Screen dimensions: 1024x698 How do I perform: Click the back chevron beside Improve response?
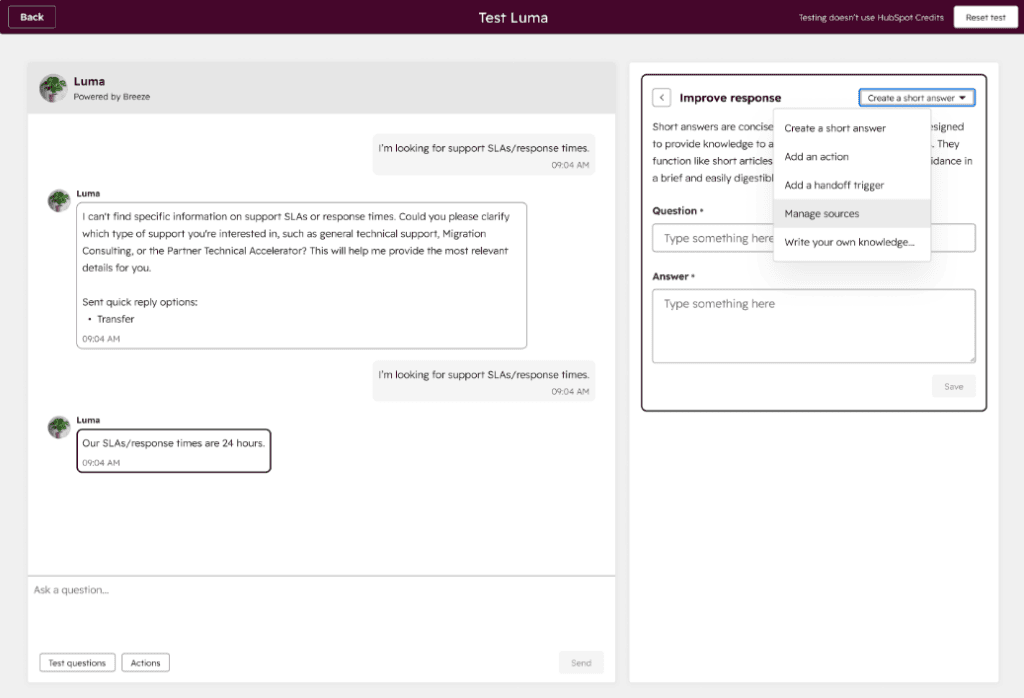662,97
